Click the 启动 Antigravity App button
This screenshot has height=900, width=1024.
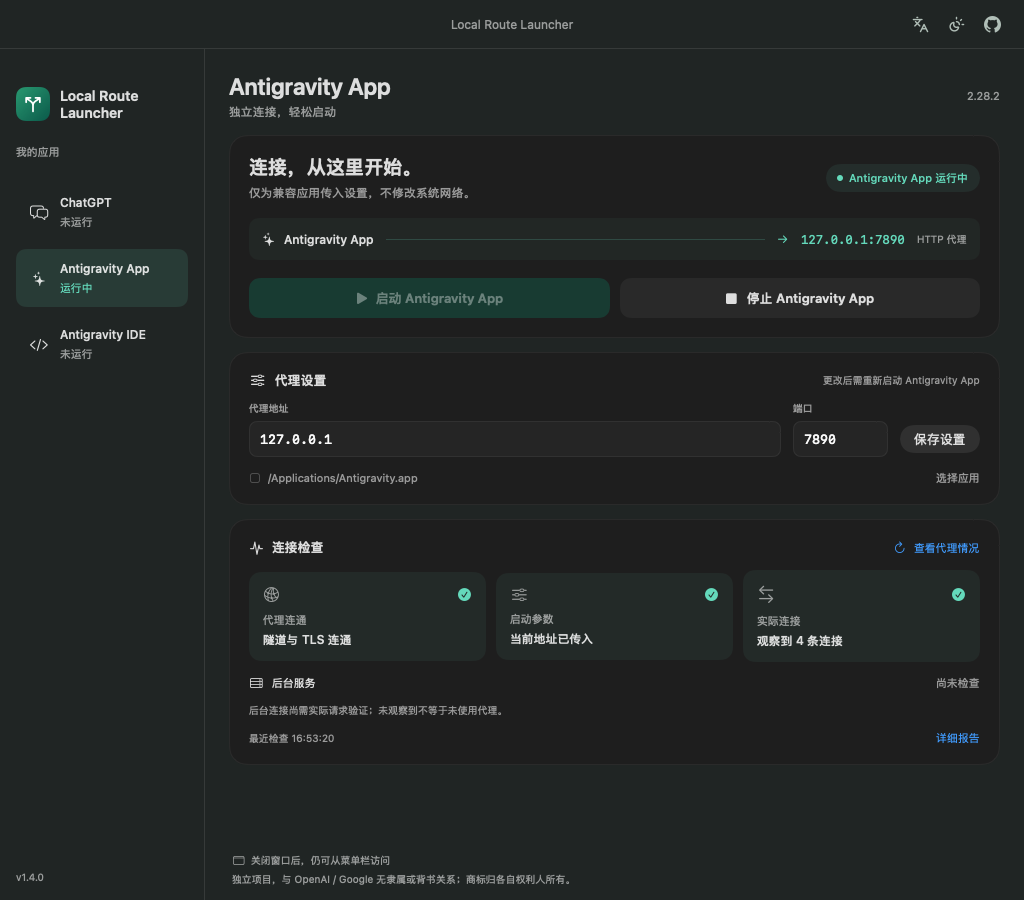[429, 298]
